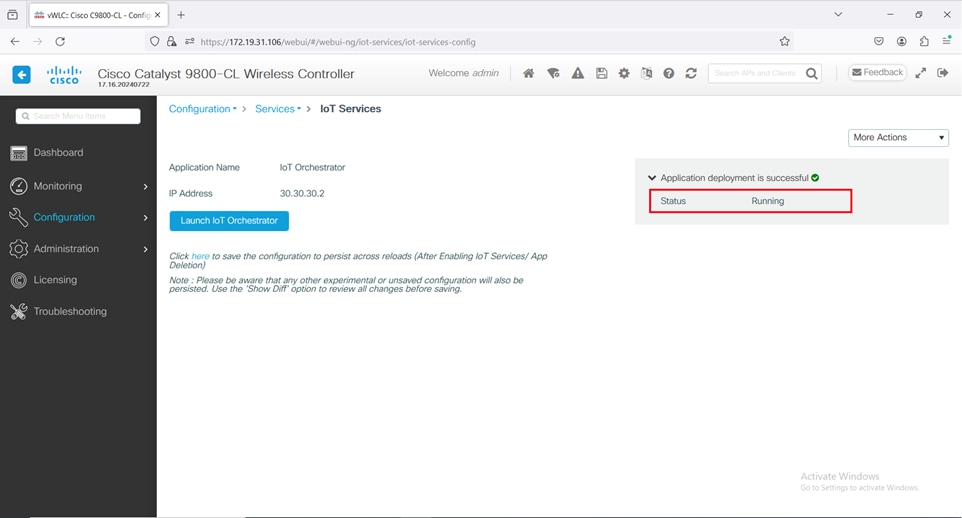
Task: Bookmark page with star icon
Action: 784,42
